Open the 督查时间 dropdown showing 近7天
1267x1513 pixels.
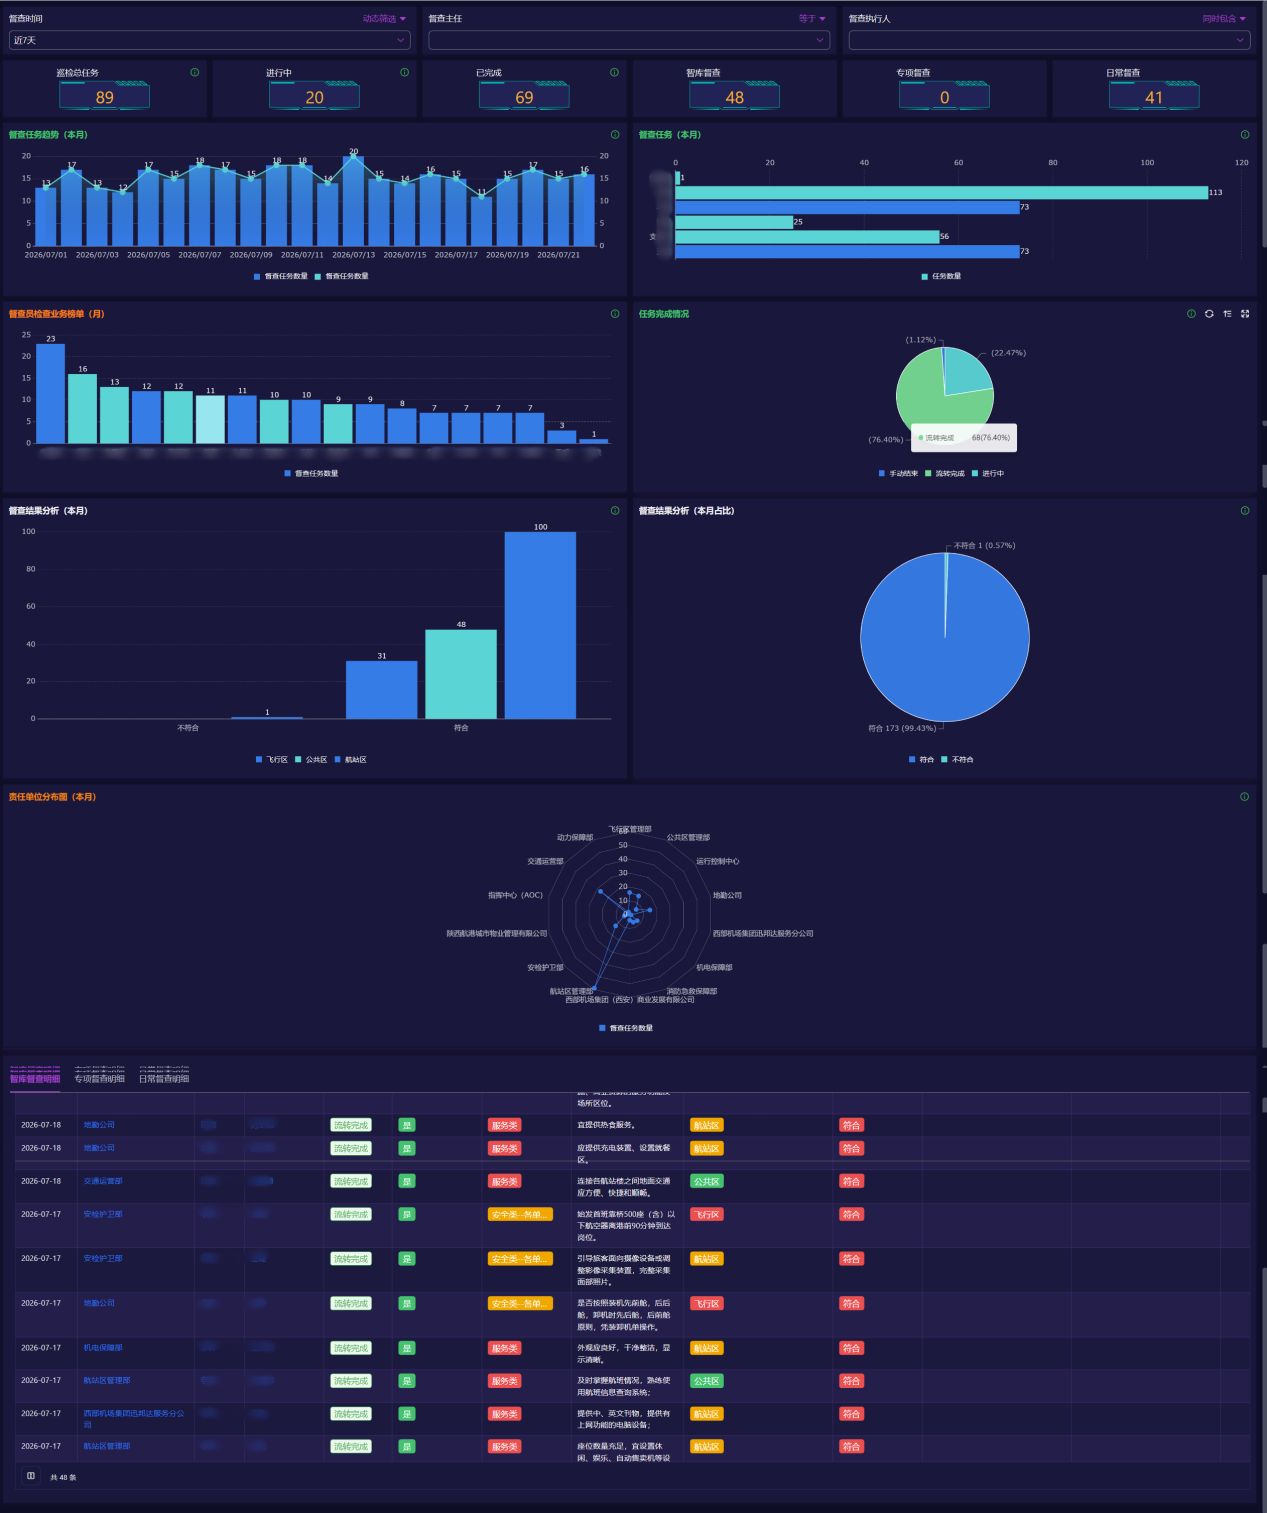tap(210, 40)
